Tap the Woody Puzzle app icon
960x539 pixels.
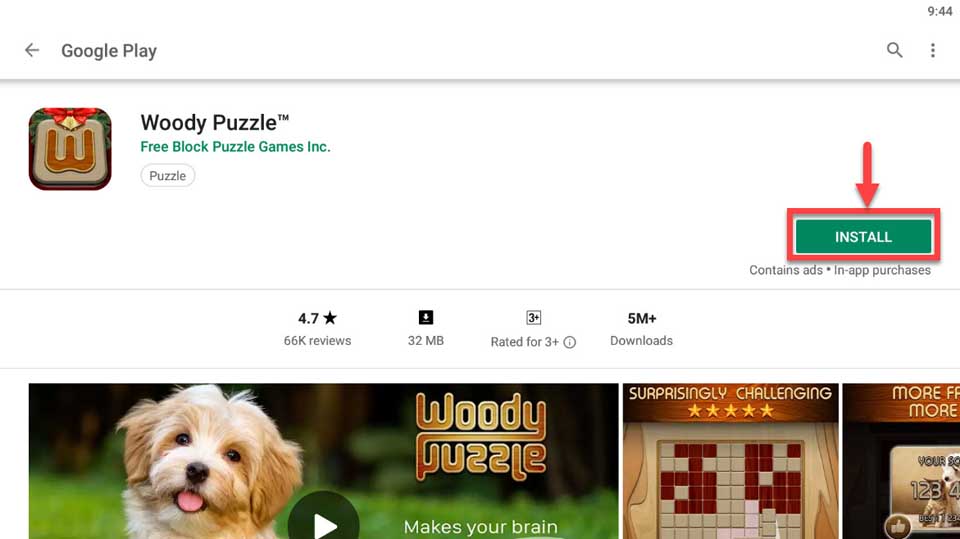click(x=70, y=149)
